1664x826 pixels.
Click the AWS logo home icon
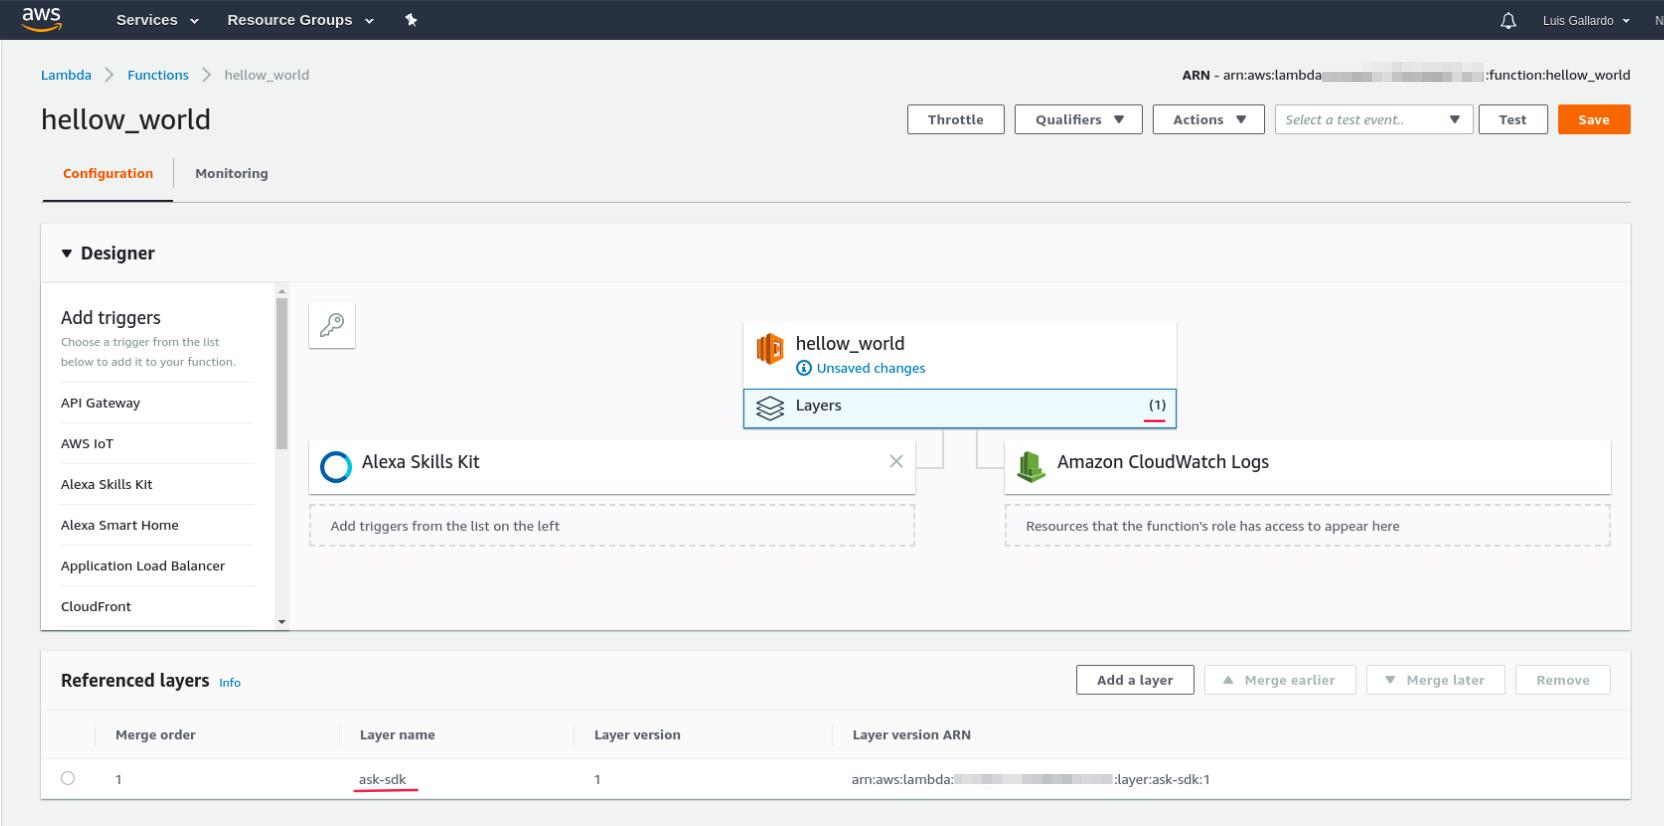41,19
